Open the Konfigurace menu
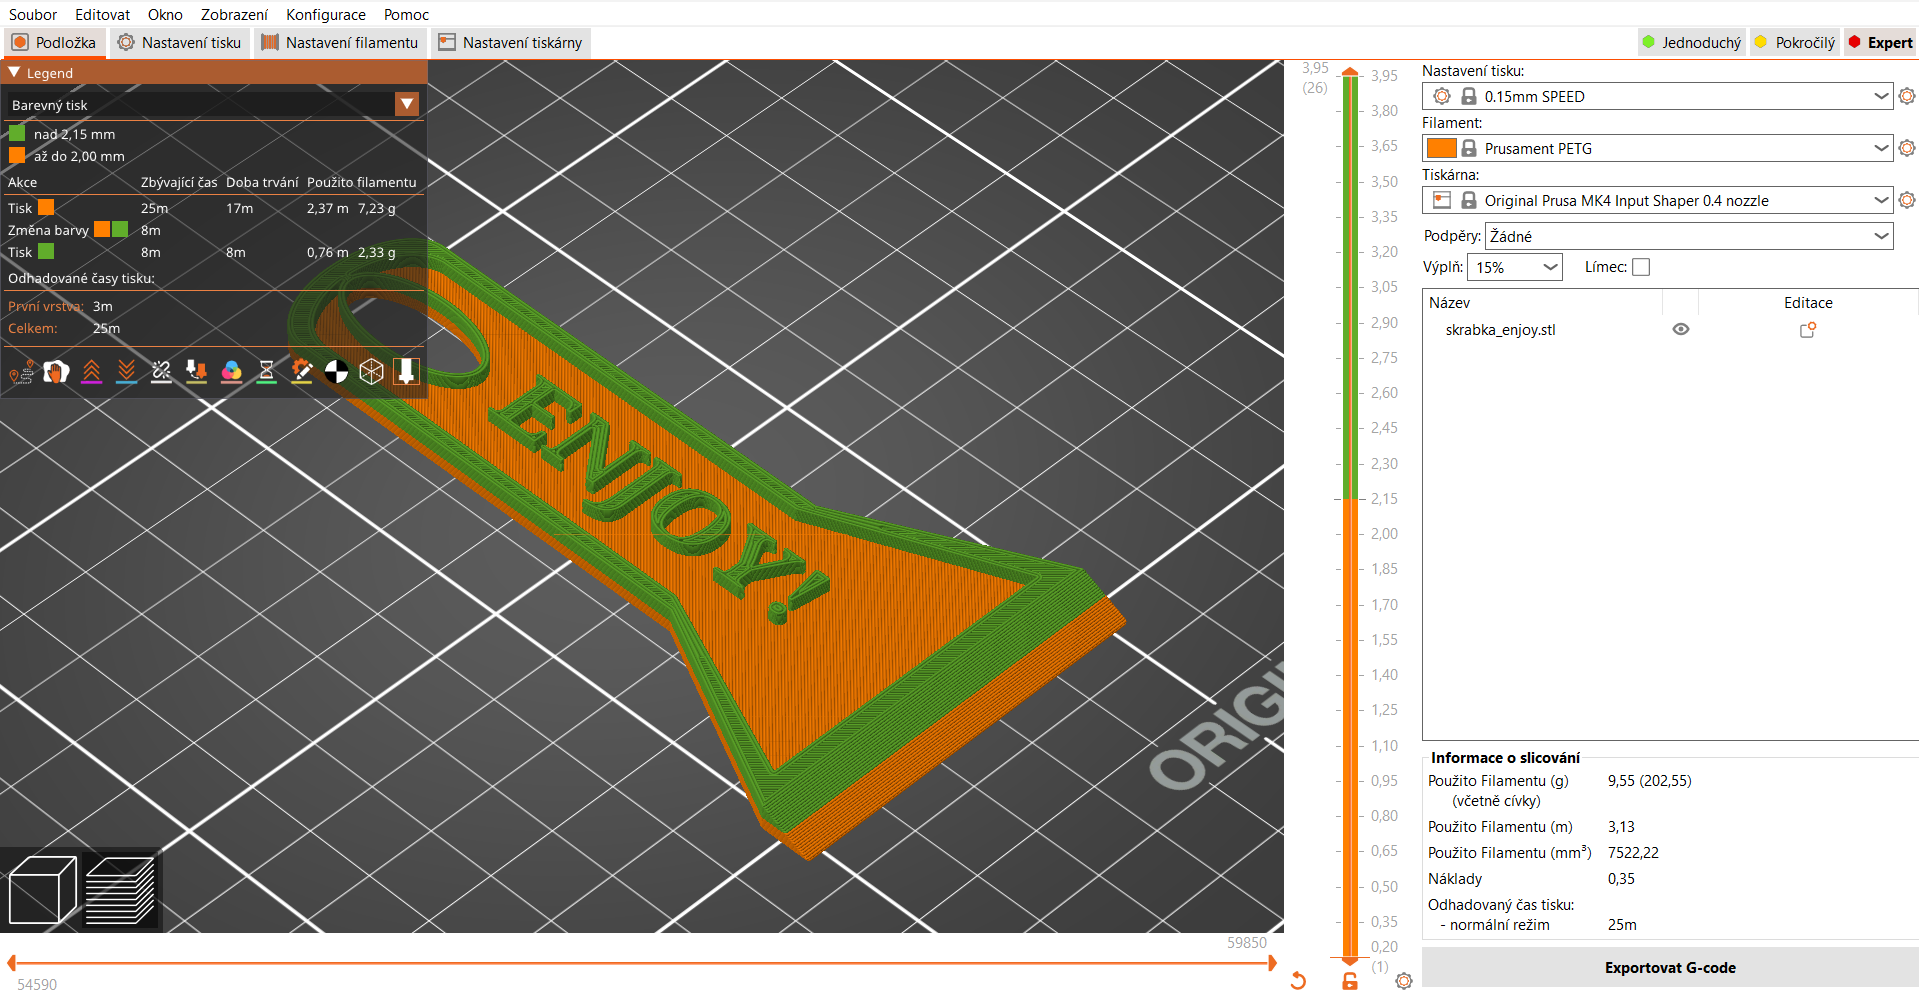This screenshot has width=1919, height=990. [x=326, y=14]
